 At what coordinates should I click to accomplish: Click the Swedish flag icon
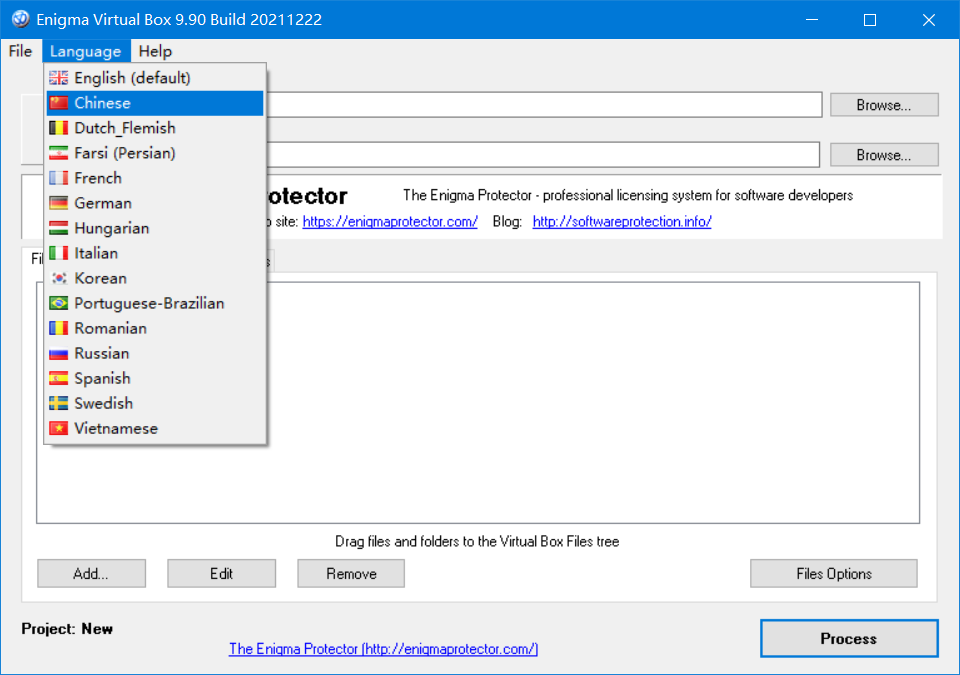59,403
